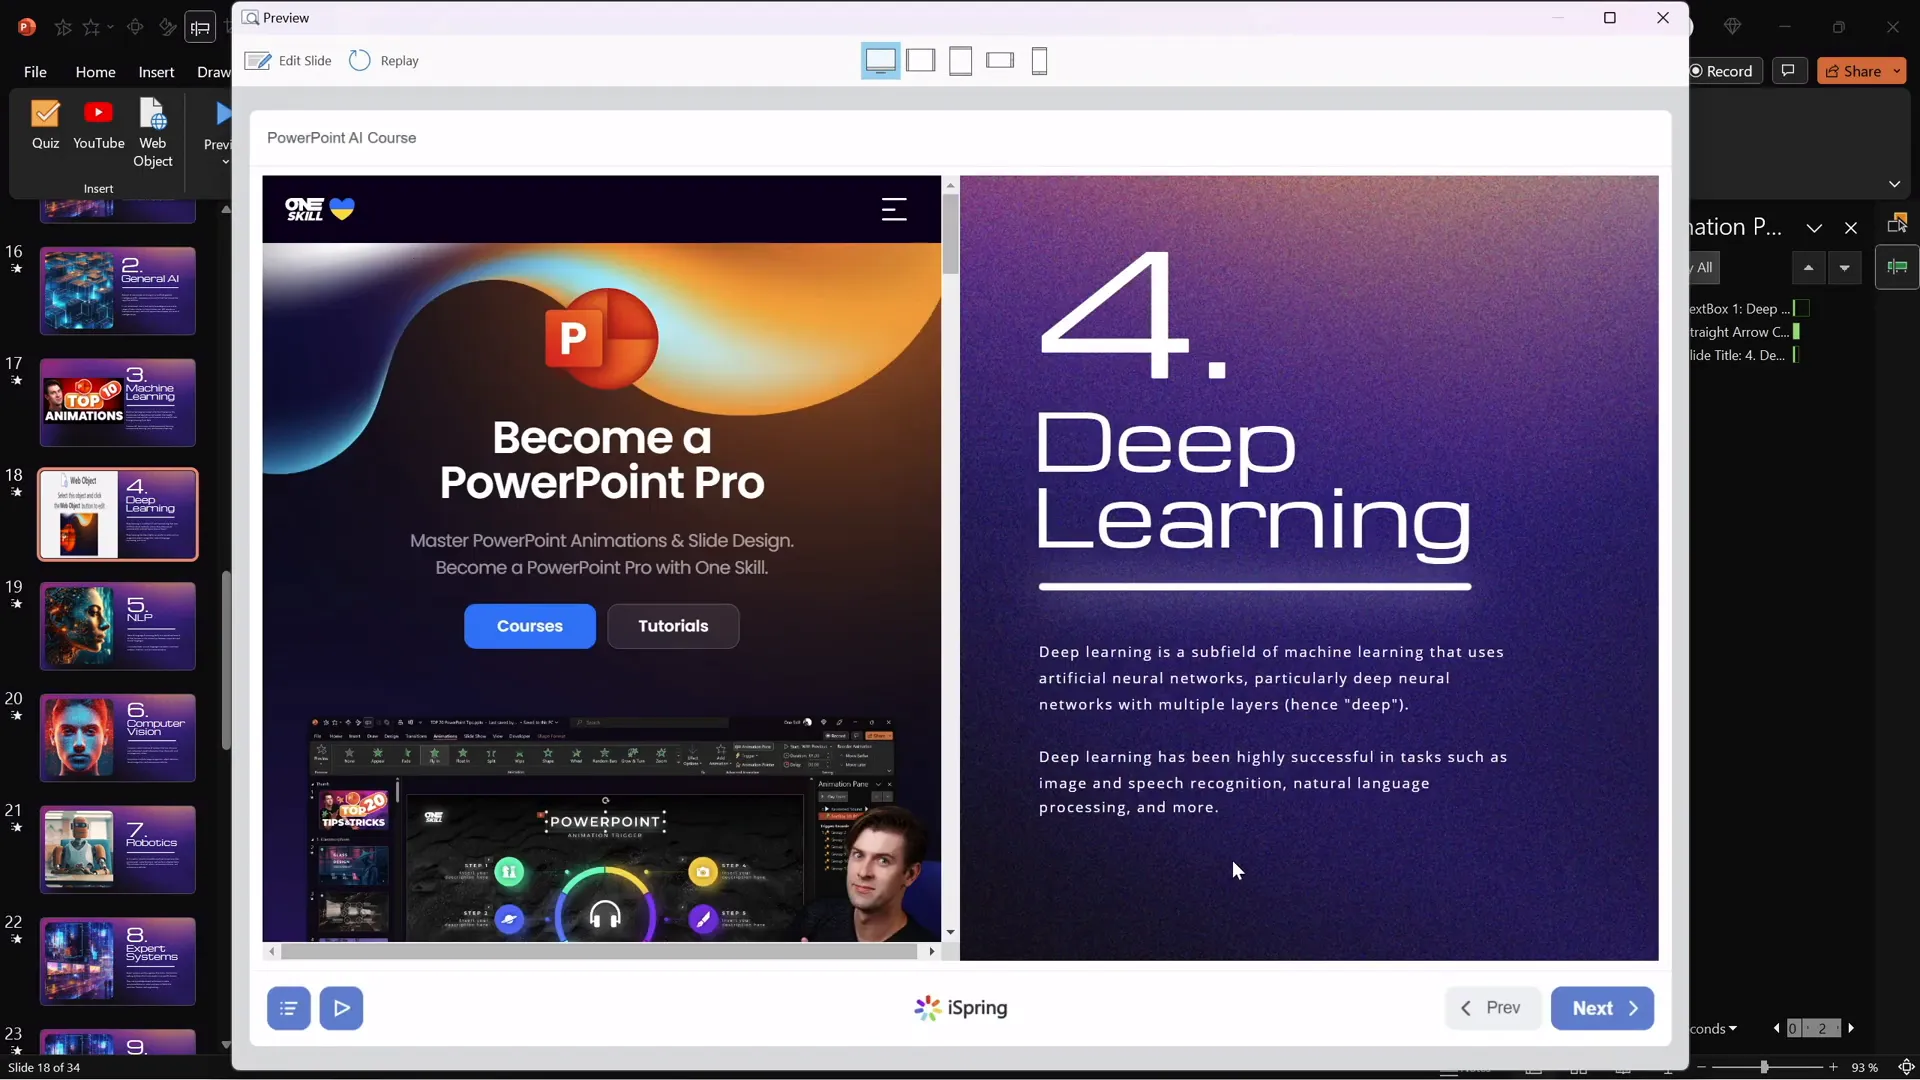The image size is (1920, 1080).
Task: Select Slide Title animation item
Action: [1744, 355]
